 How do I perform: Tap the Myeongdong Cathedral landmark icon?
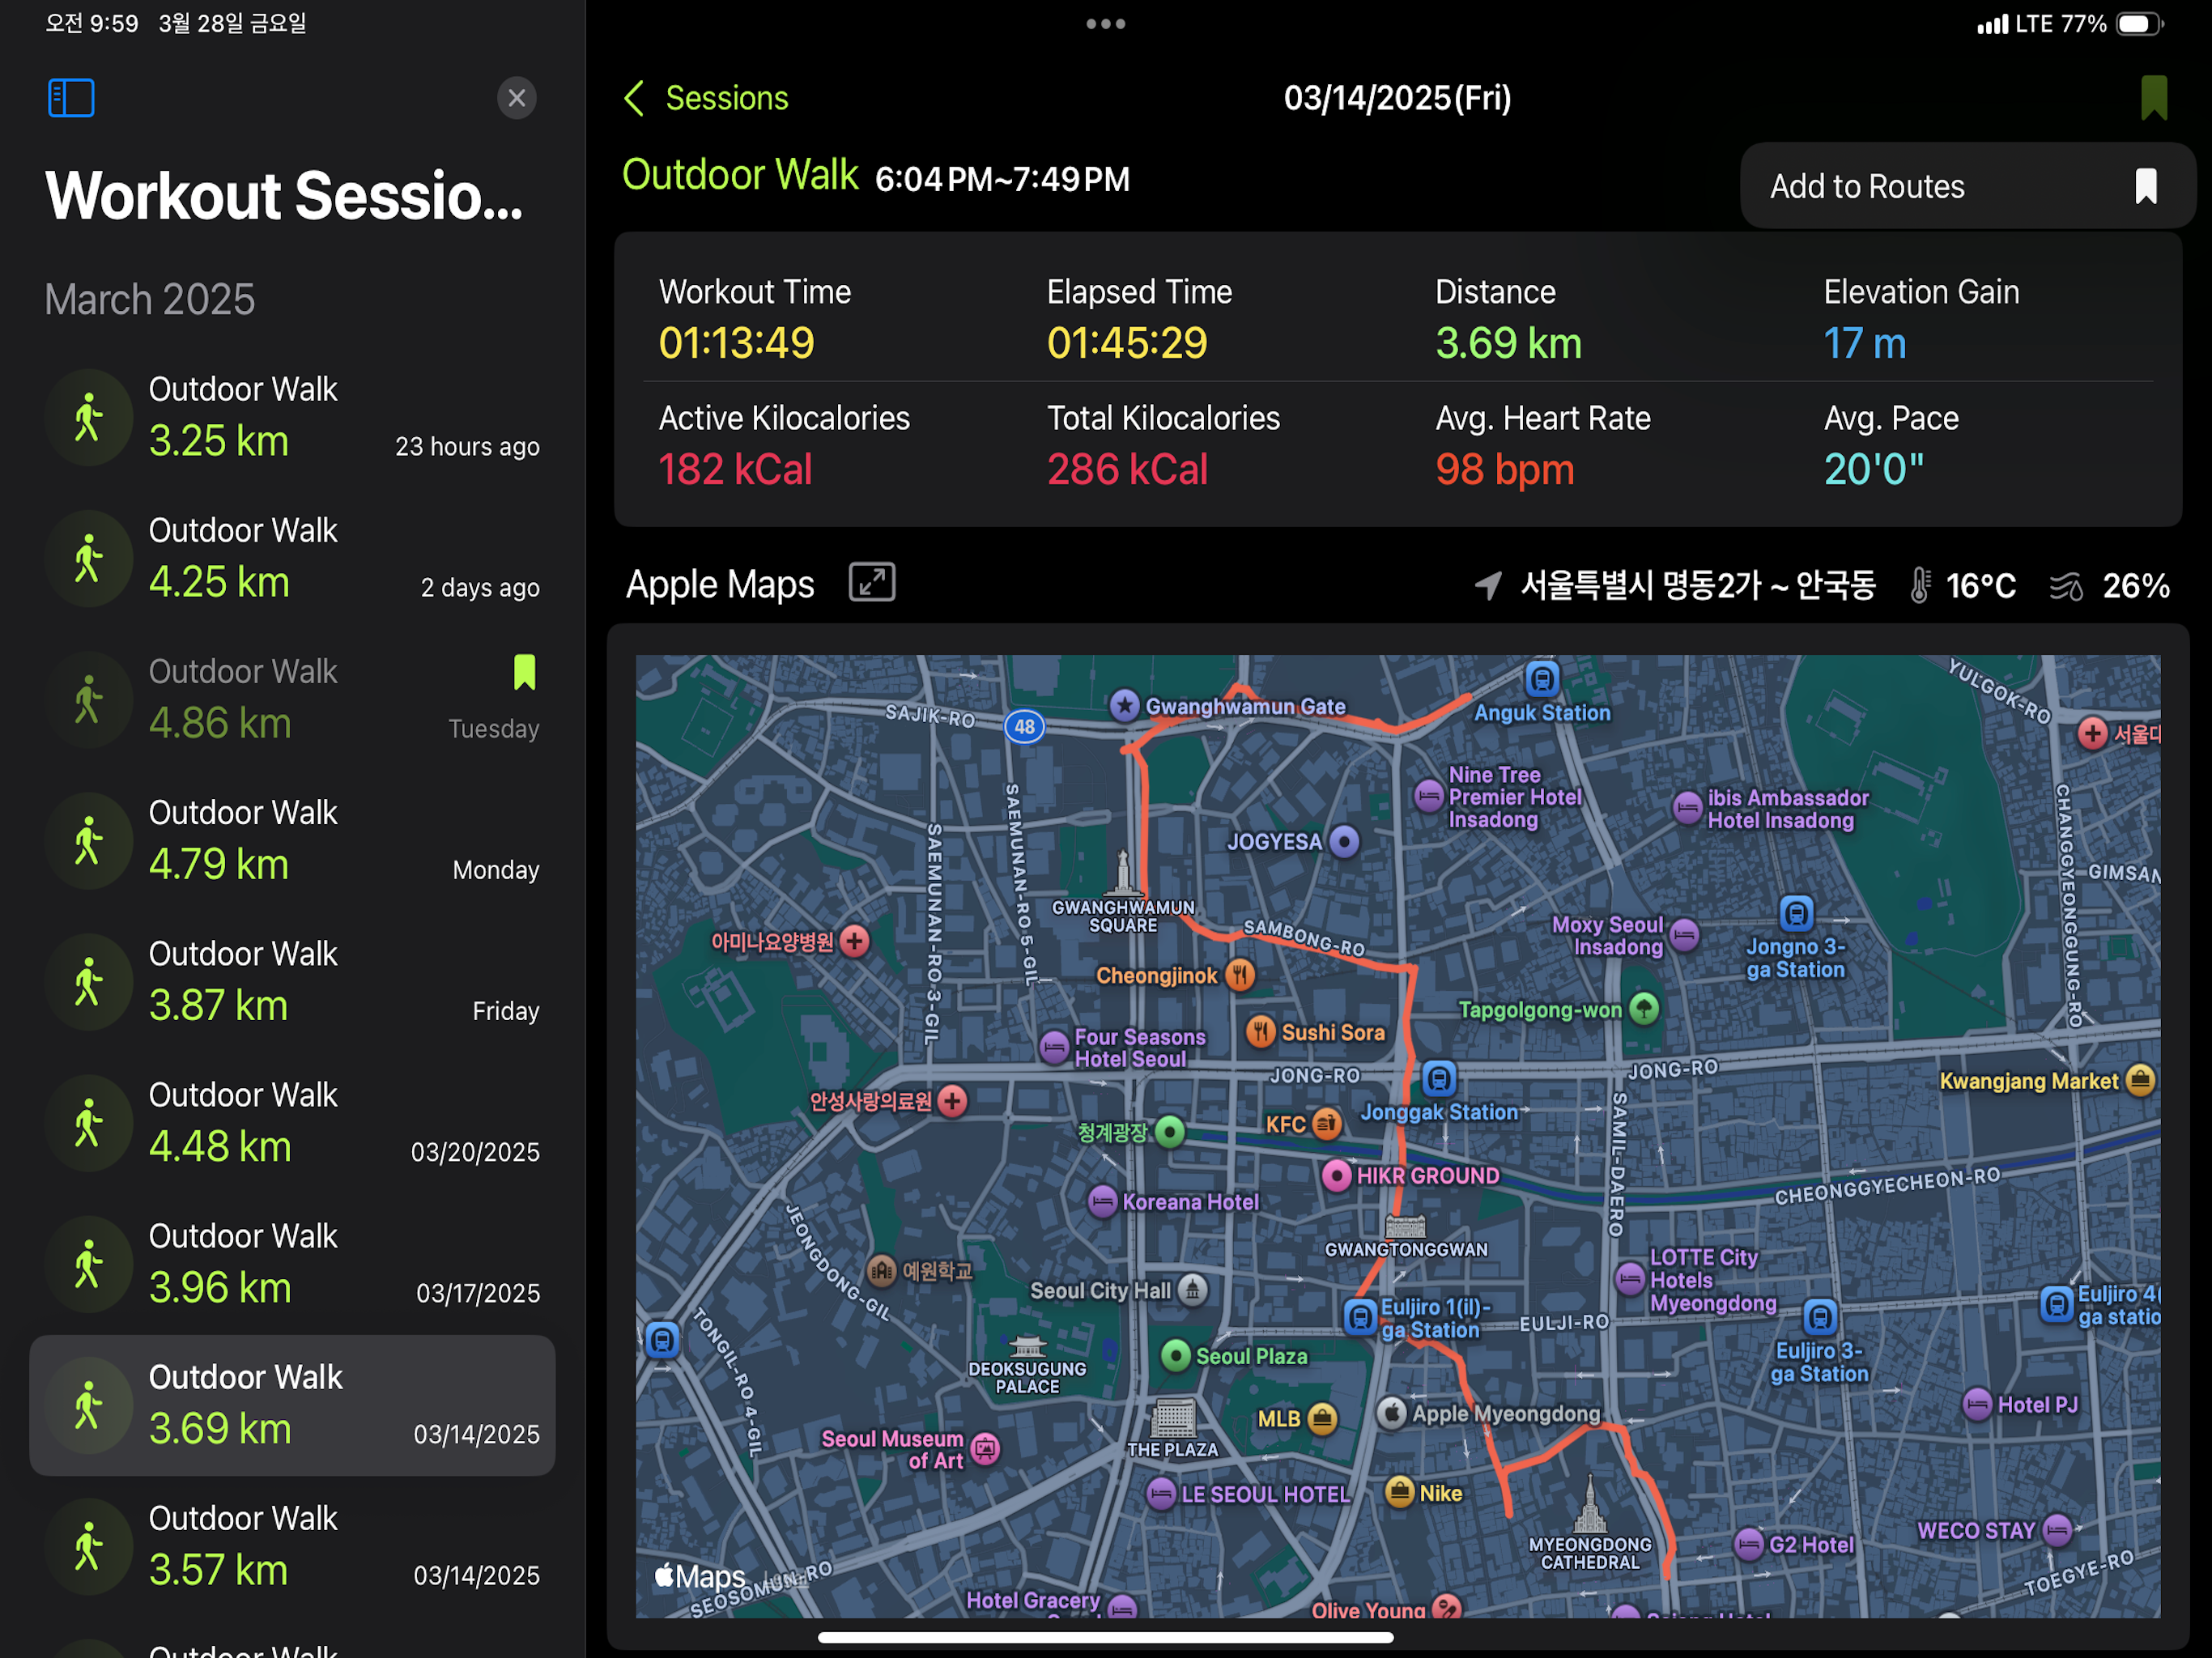[x=1590, y=1504]
